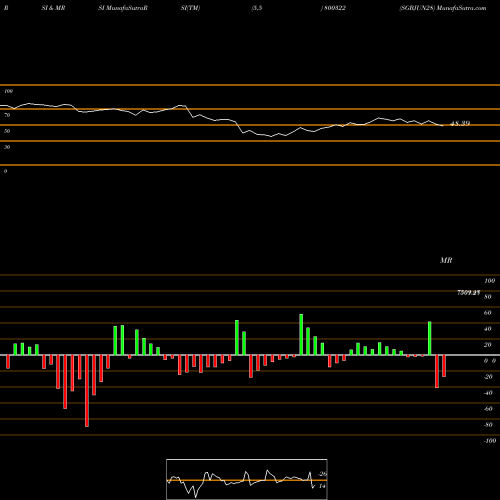The image size is (500, 500).
Task: Click the RSI value label 48.39
Action: pos(460,124)
